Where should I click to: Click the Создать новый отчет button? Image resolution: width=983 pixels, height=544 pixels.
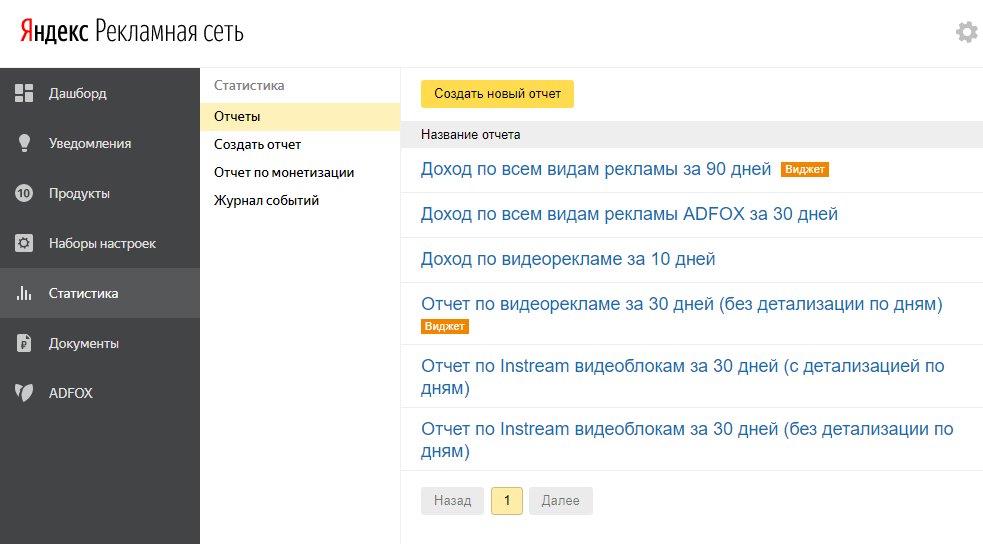[497, 94]
